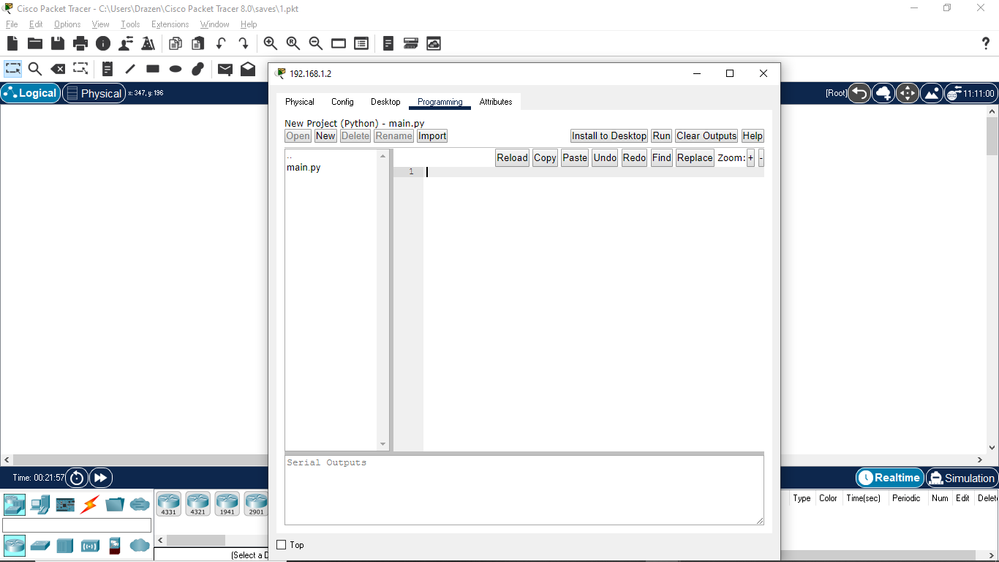Select Connections lightning bolt category

pyautogui.click(x=90, y=505)
